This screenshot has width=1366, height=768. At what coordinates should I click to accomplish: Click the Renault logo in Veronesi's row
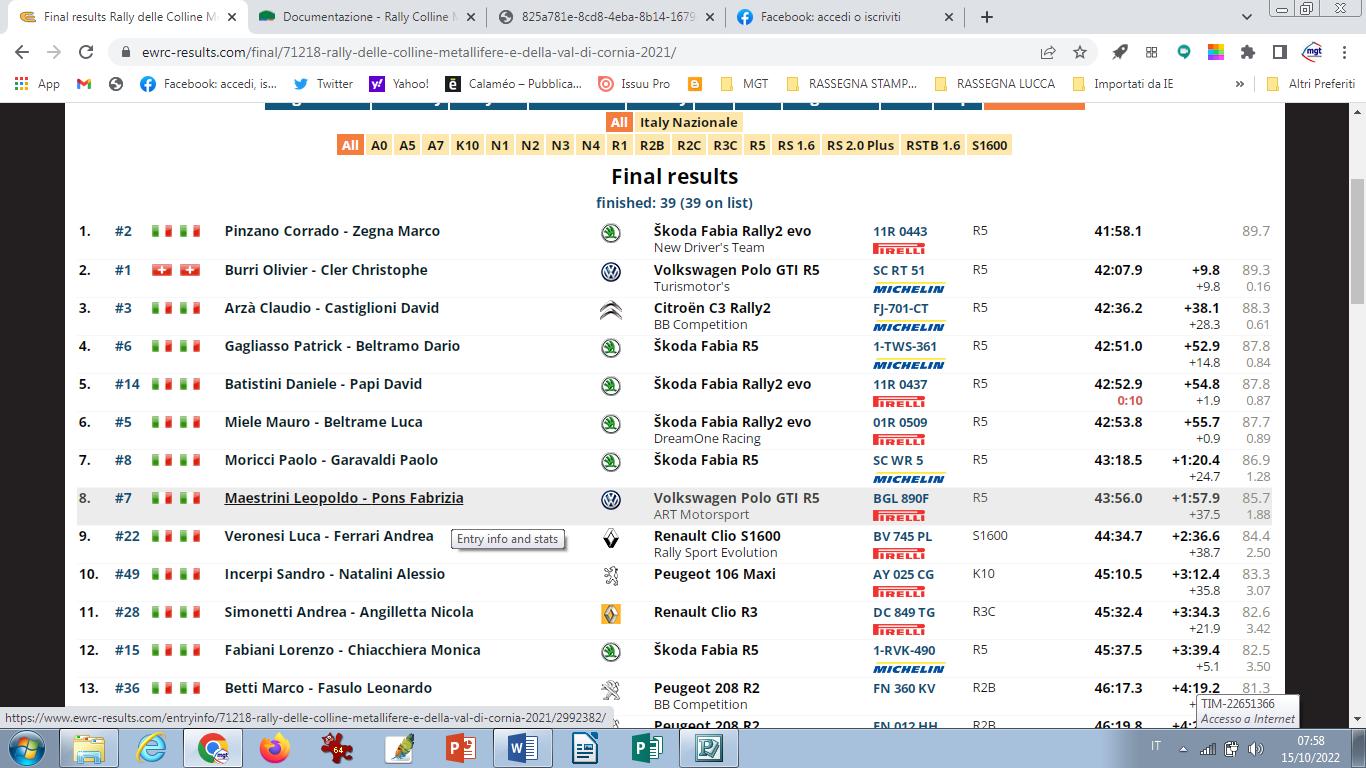[x=610, y=539]
